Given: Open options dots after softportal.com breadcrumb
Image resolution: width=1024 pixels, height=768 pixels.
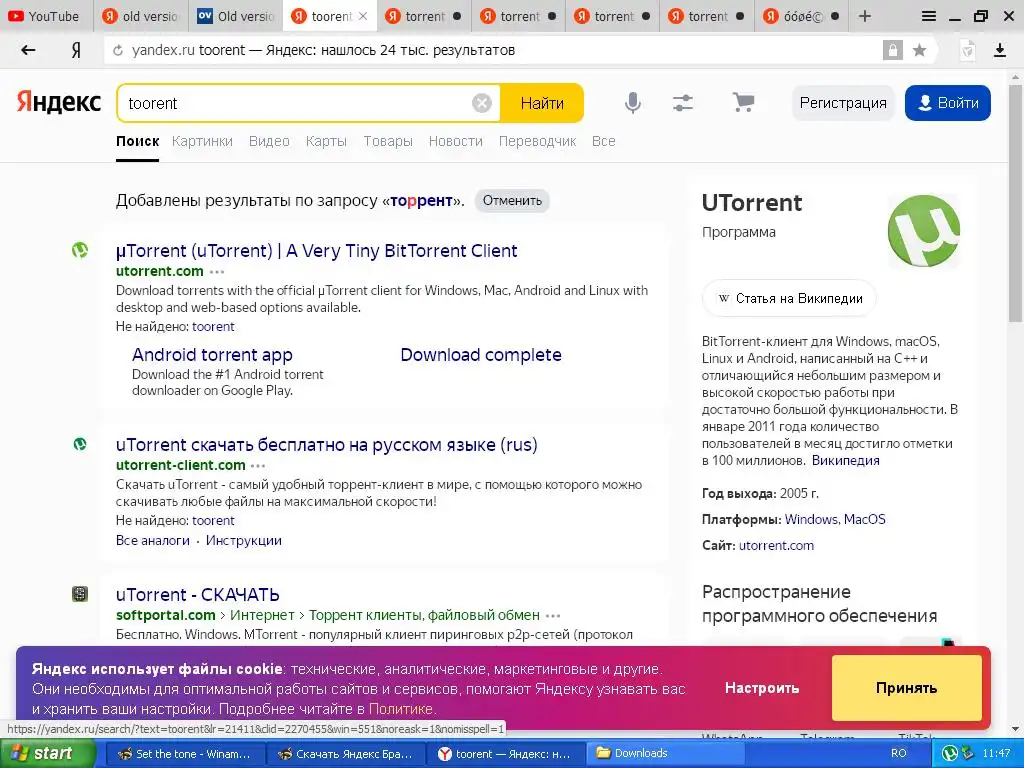Looking at the screenshot, I should tap(553, 616).
